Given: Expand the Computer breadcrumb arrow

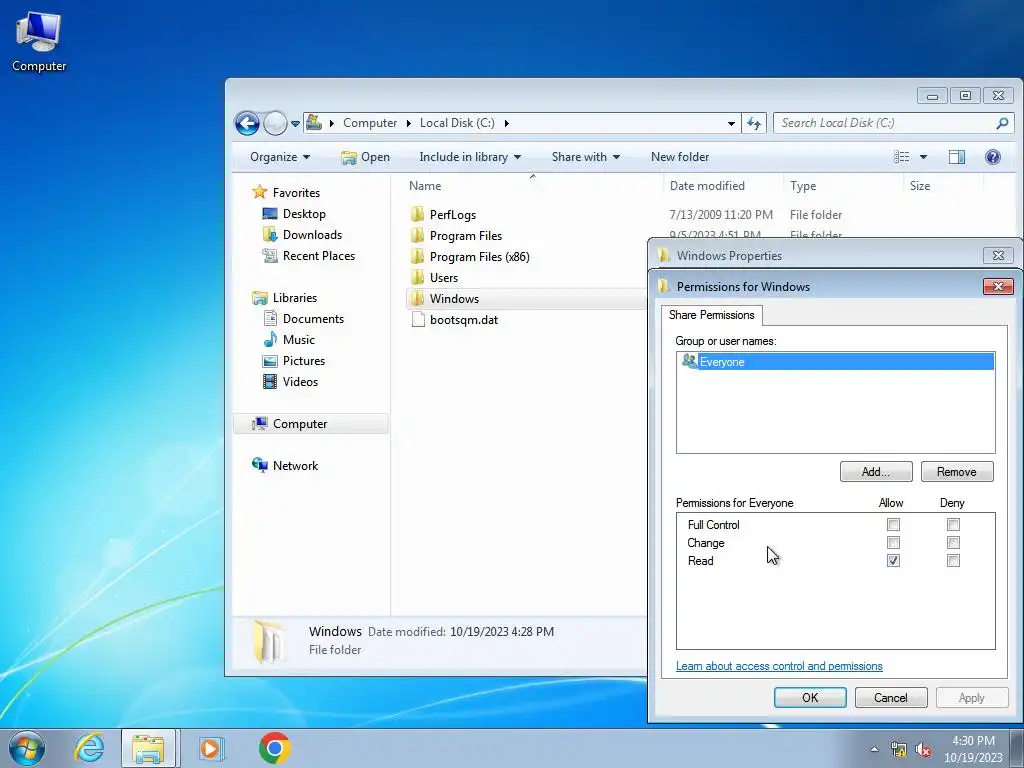Looking at the screenshot, I should tap(408, 123).
